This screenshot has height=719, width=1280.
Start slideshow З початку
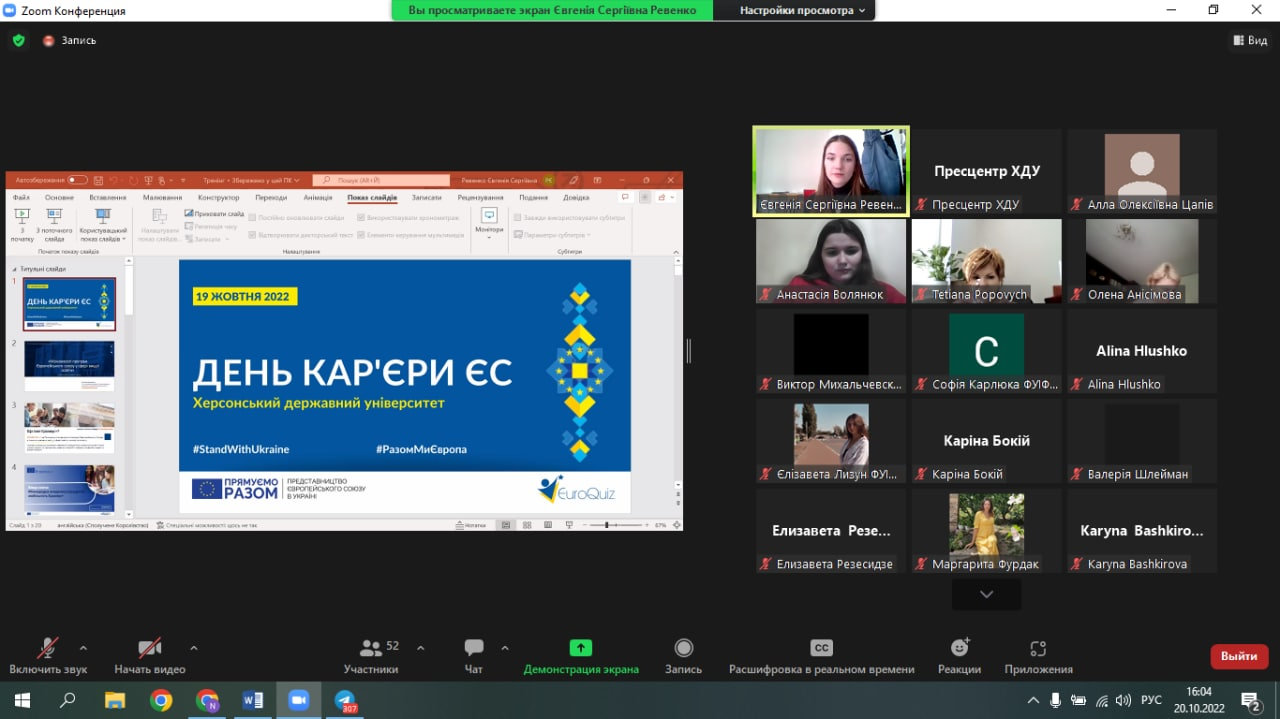pyautogui.click(x=22, y=226)
